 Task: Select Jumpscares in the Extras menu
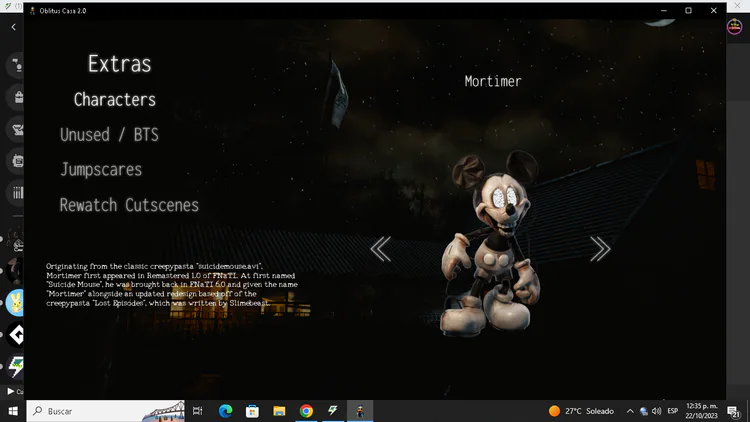tap(101, 170)
